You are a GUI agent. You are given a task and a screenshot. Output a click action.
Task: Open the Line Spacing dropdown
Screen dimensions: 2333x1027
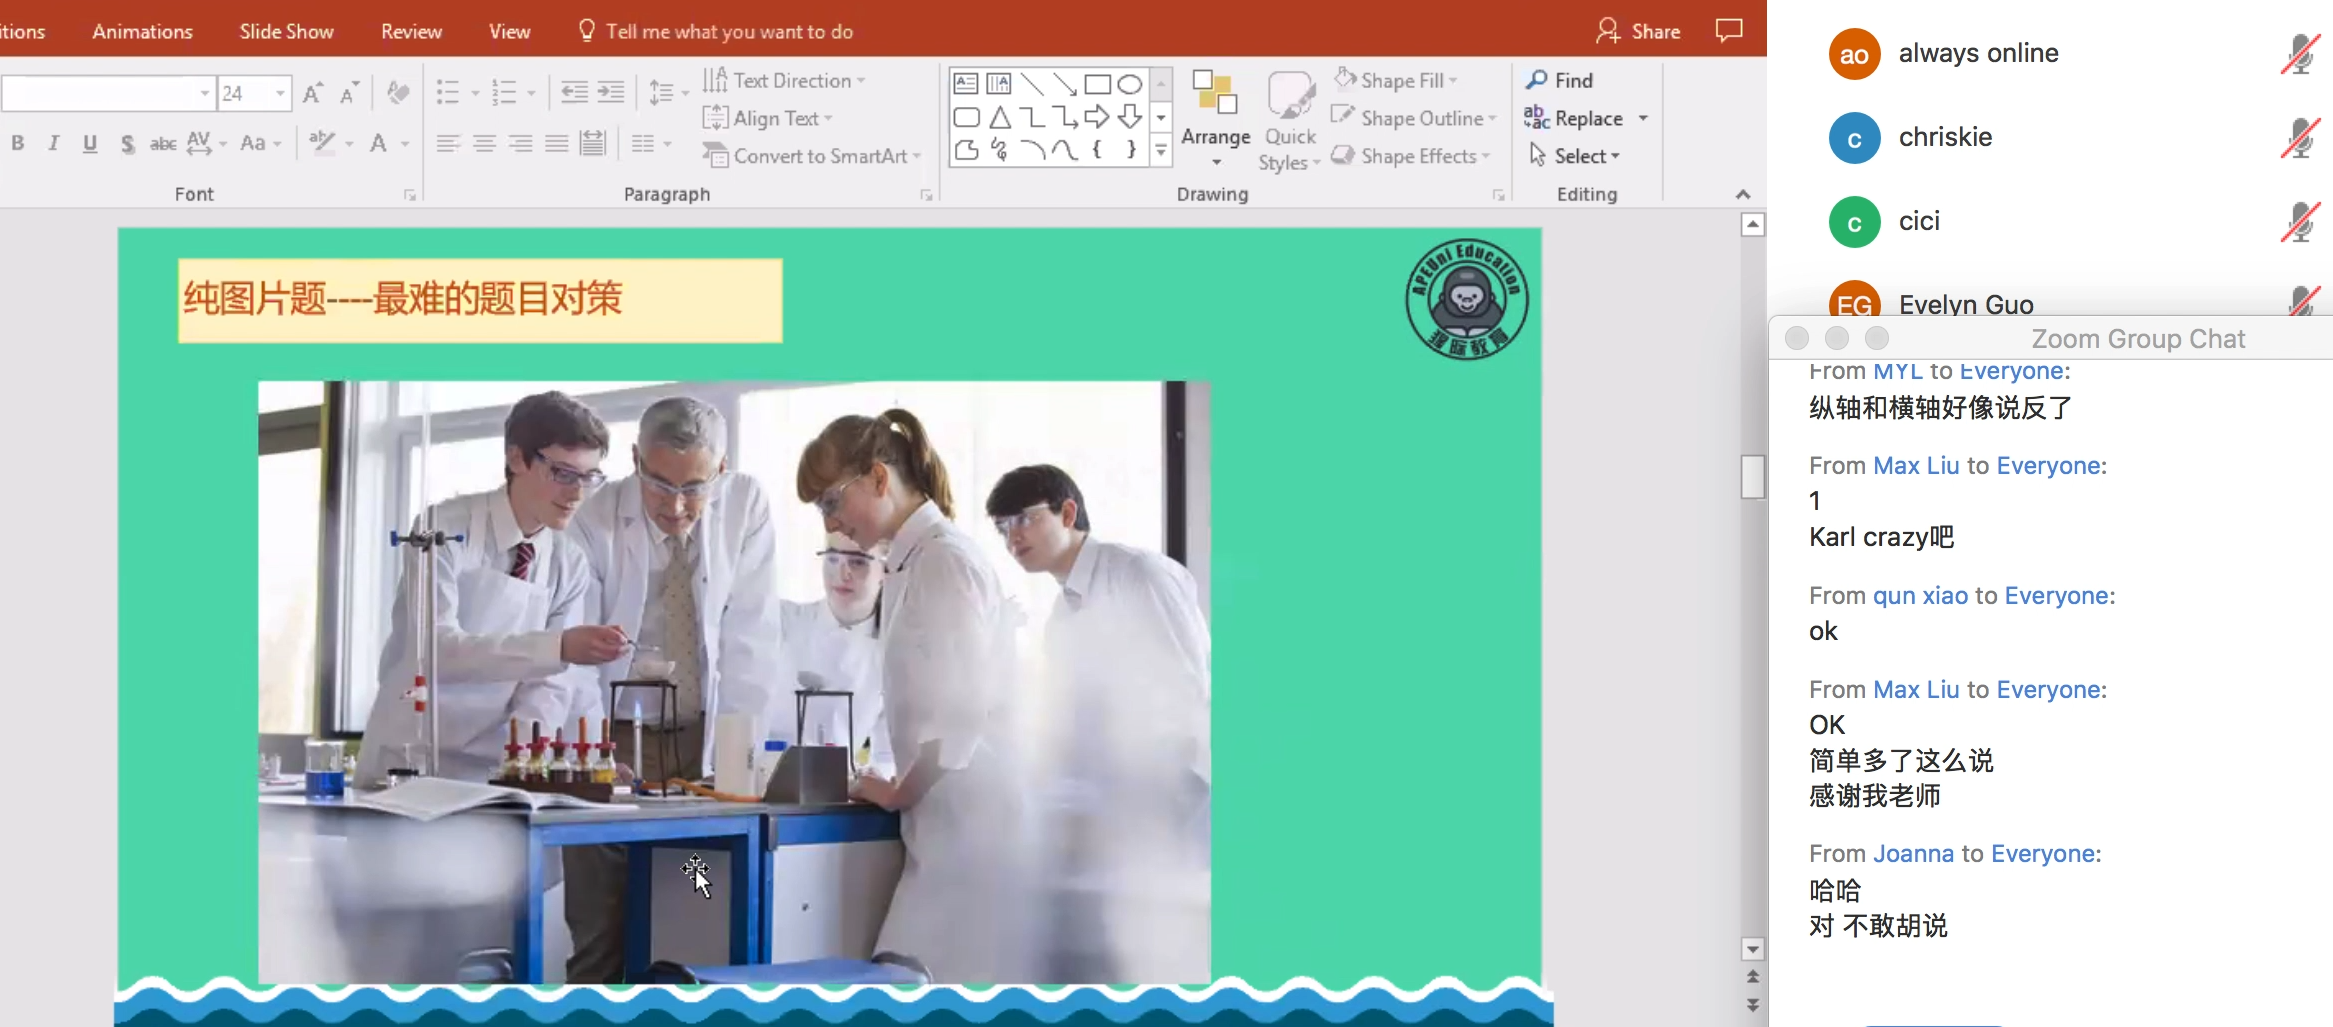pyautogui.click(x=668, y=93)
